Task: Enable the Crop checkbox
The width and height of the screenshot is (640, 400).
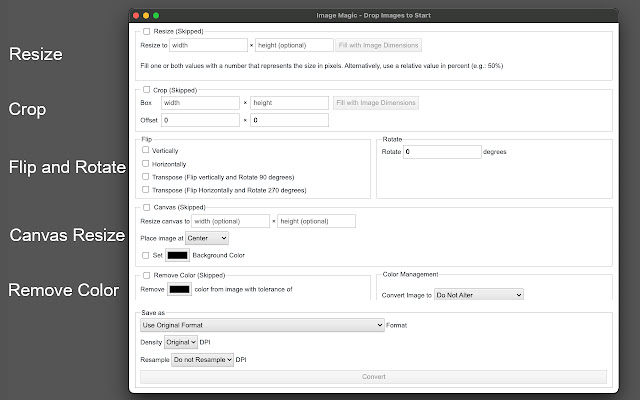Action: 147,89
